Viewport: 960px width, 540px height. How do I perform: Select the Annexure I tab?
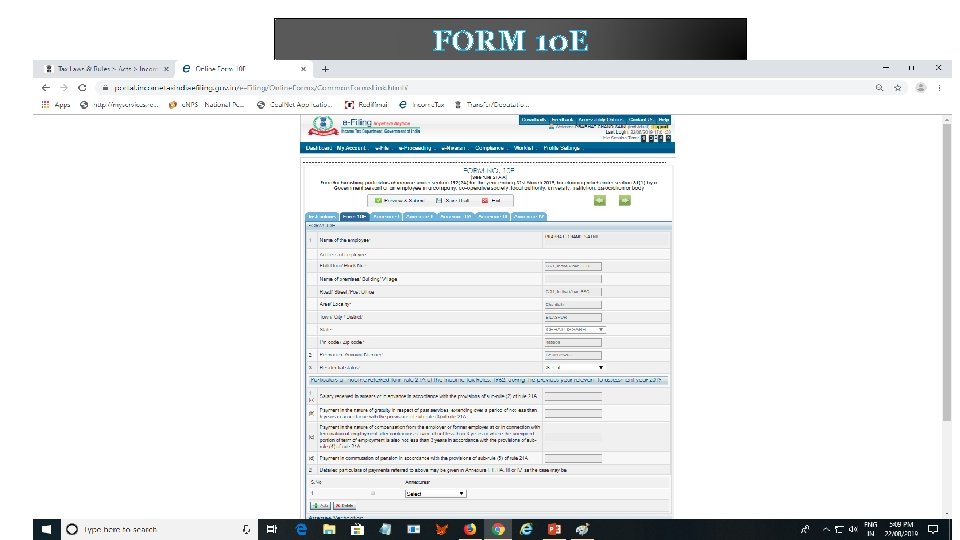pyautogui.click(x=386, y=217)
